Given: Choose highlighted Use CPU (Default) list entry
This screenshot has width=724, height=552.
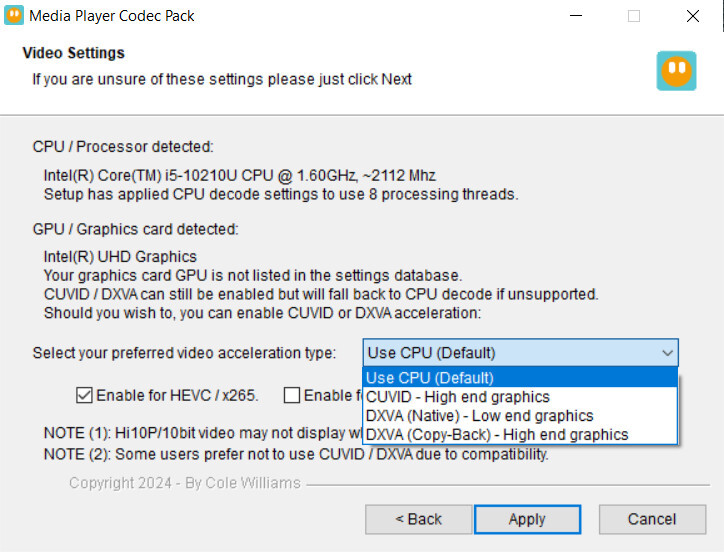Looking at the screenshot, I should 520,378.
